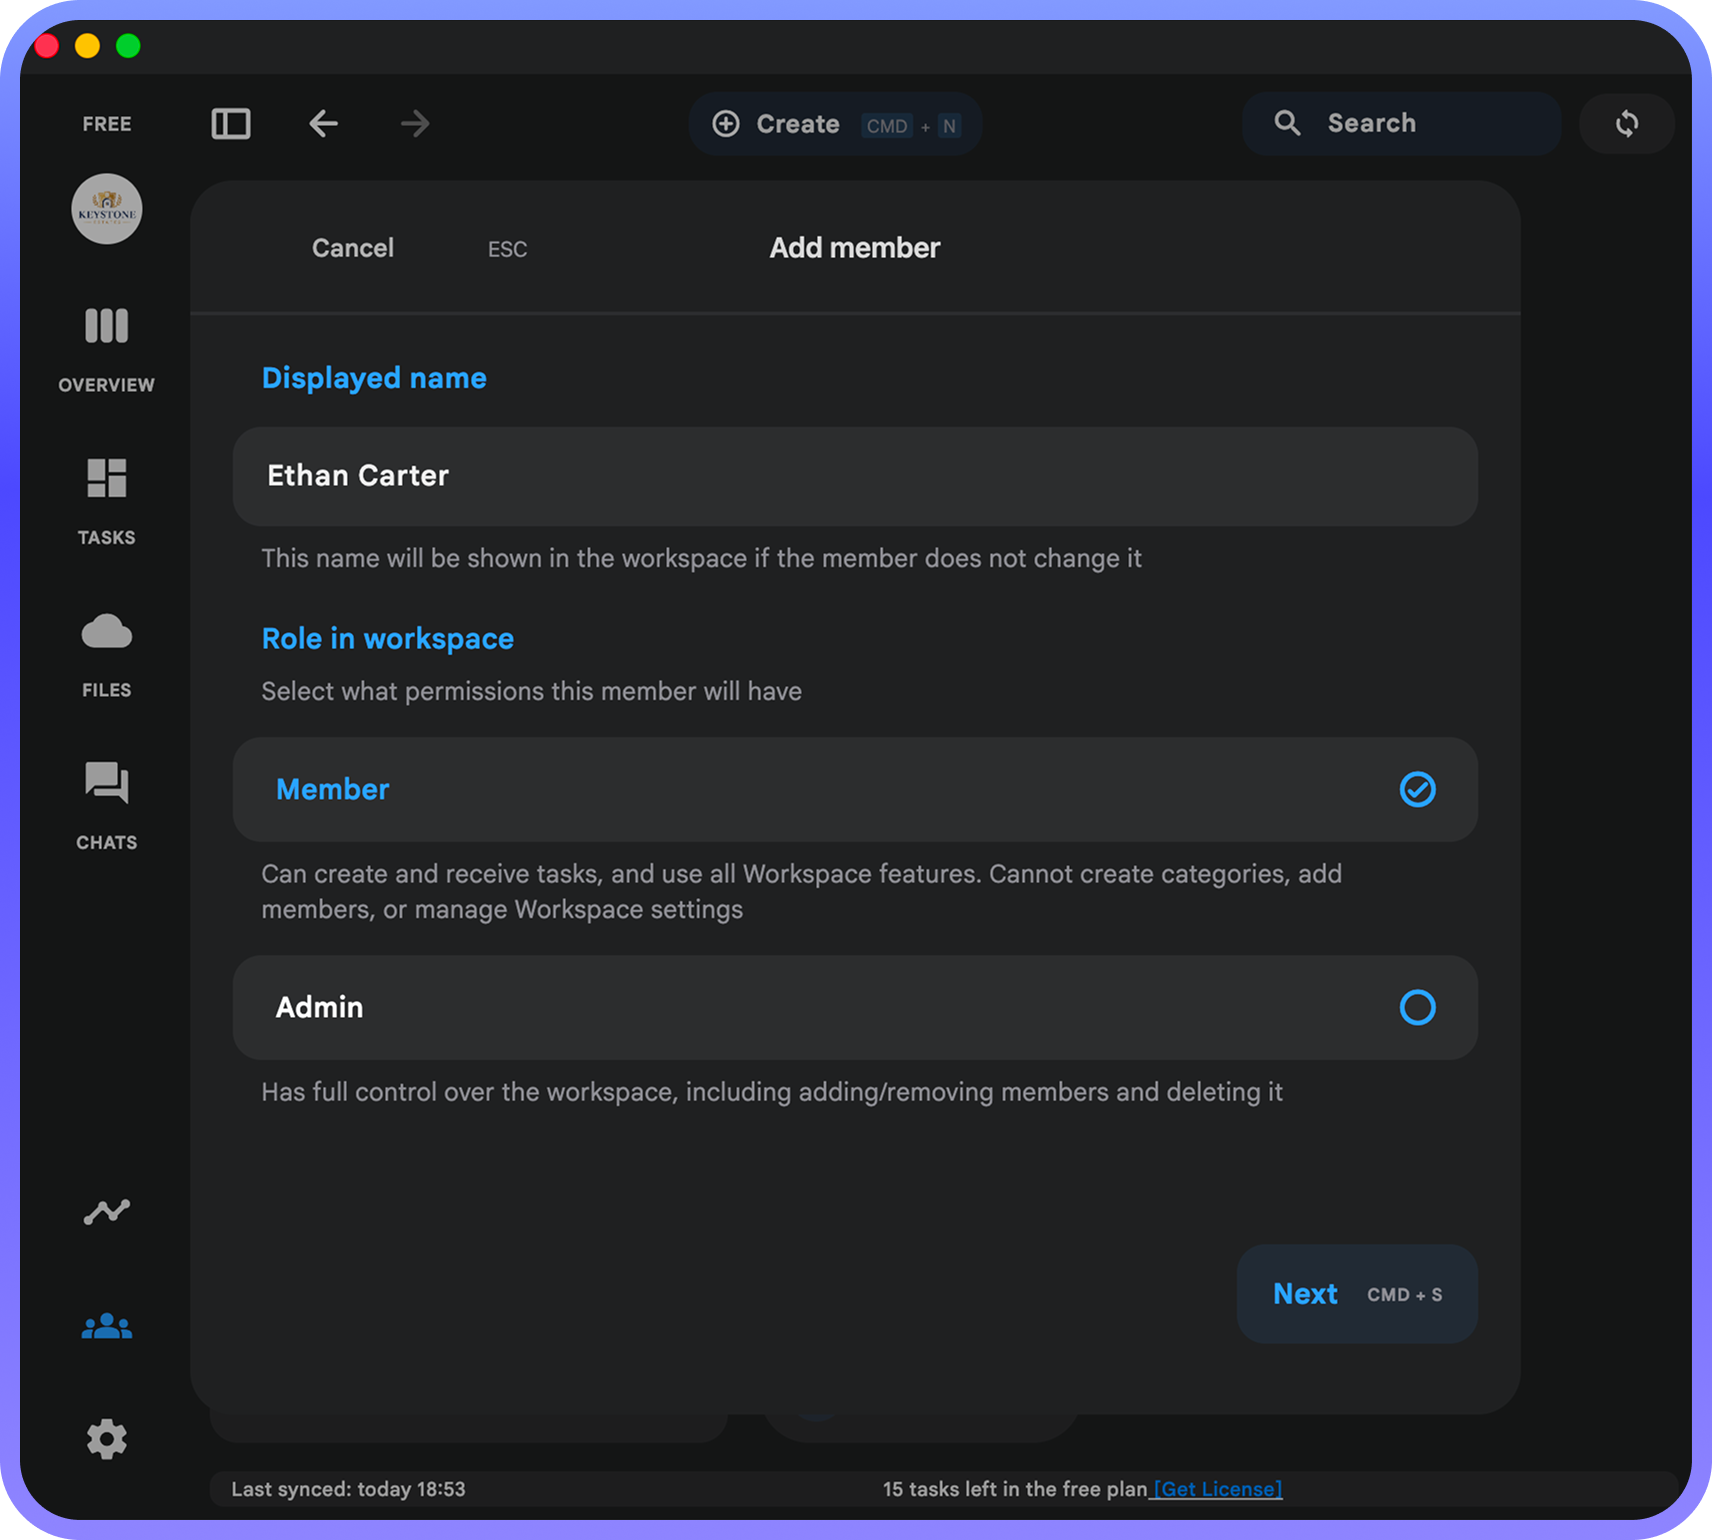Open the analytics chart icon
The width and height of the screenshot is (1712, 1540).
(107, 1212)
